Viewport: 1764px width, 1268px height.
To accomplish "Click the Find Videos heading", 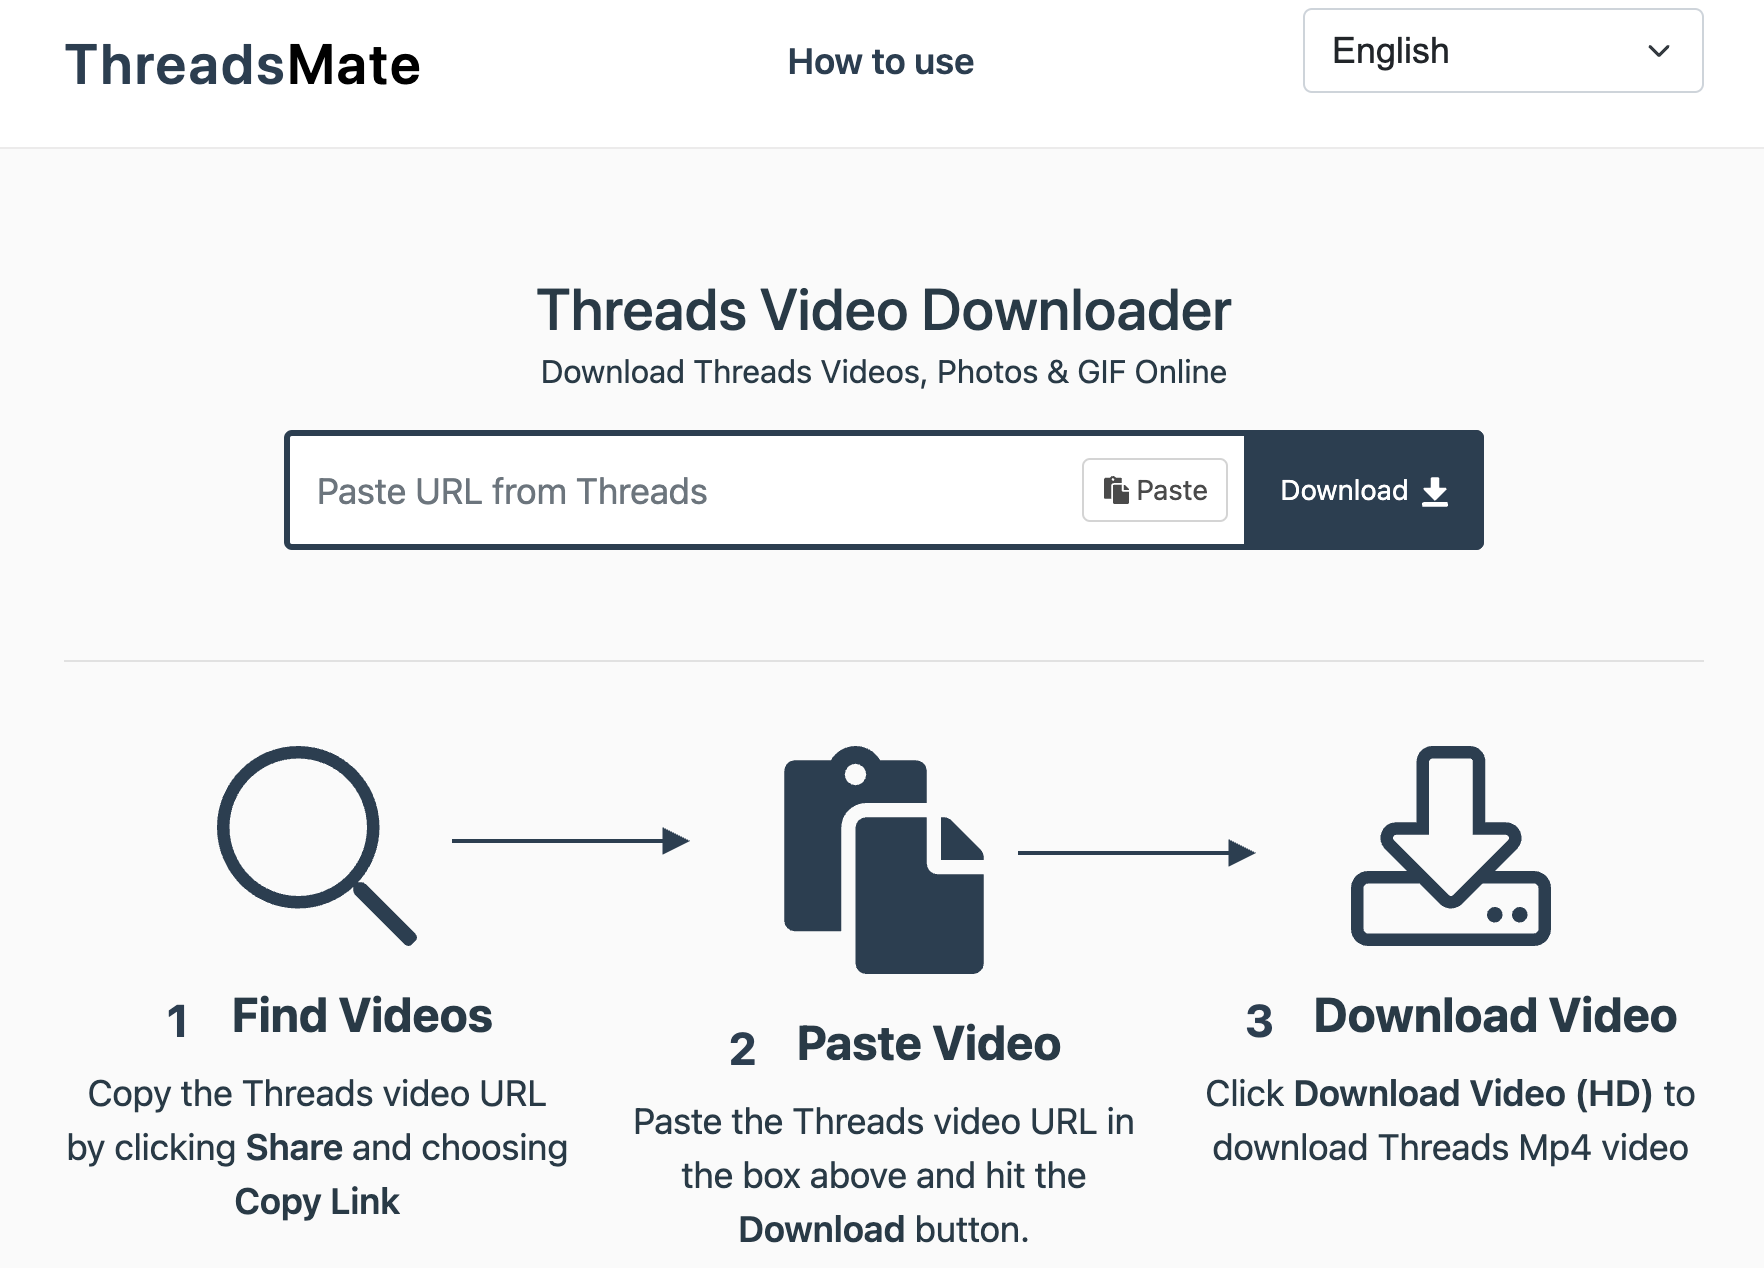I will [362, 1016].
